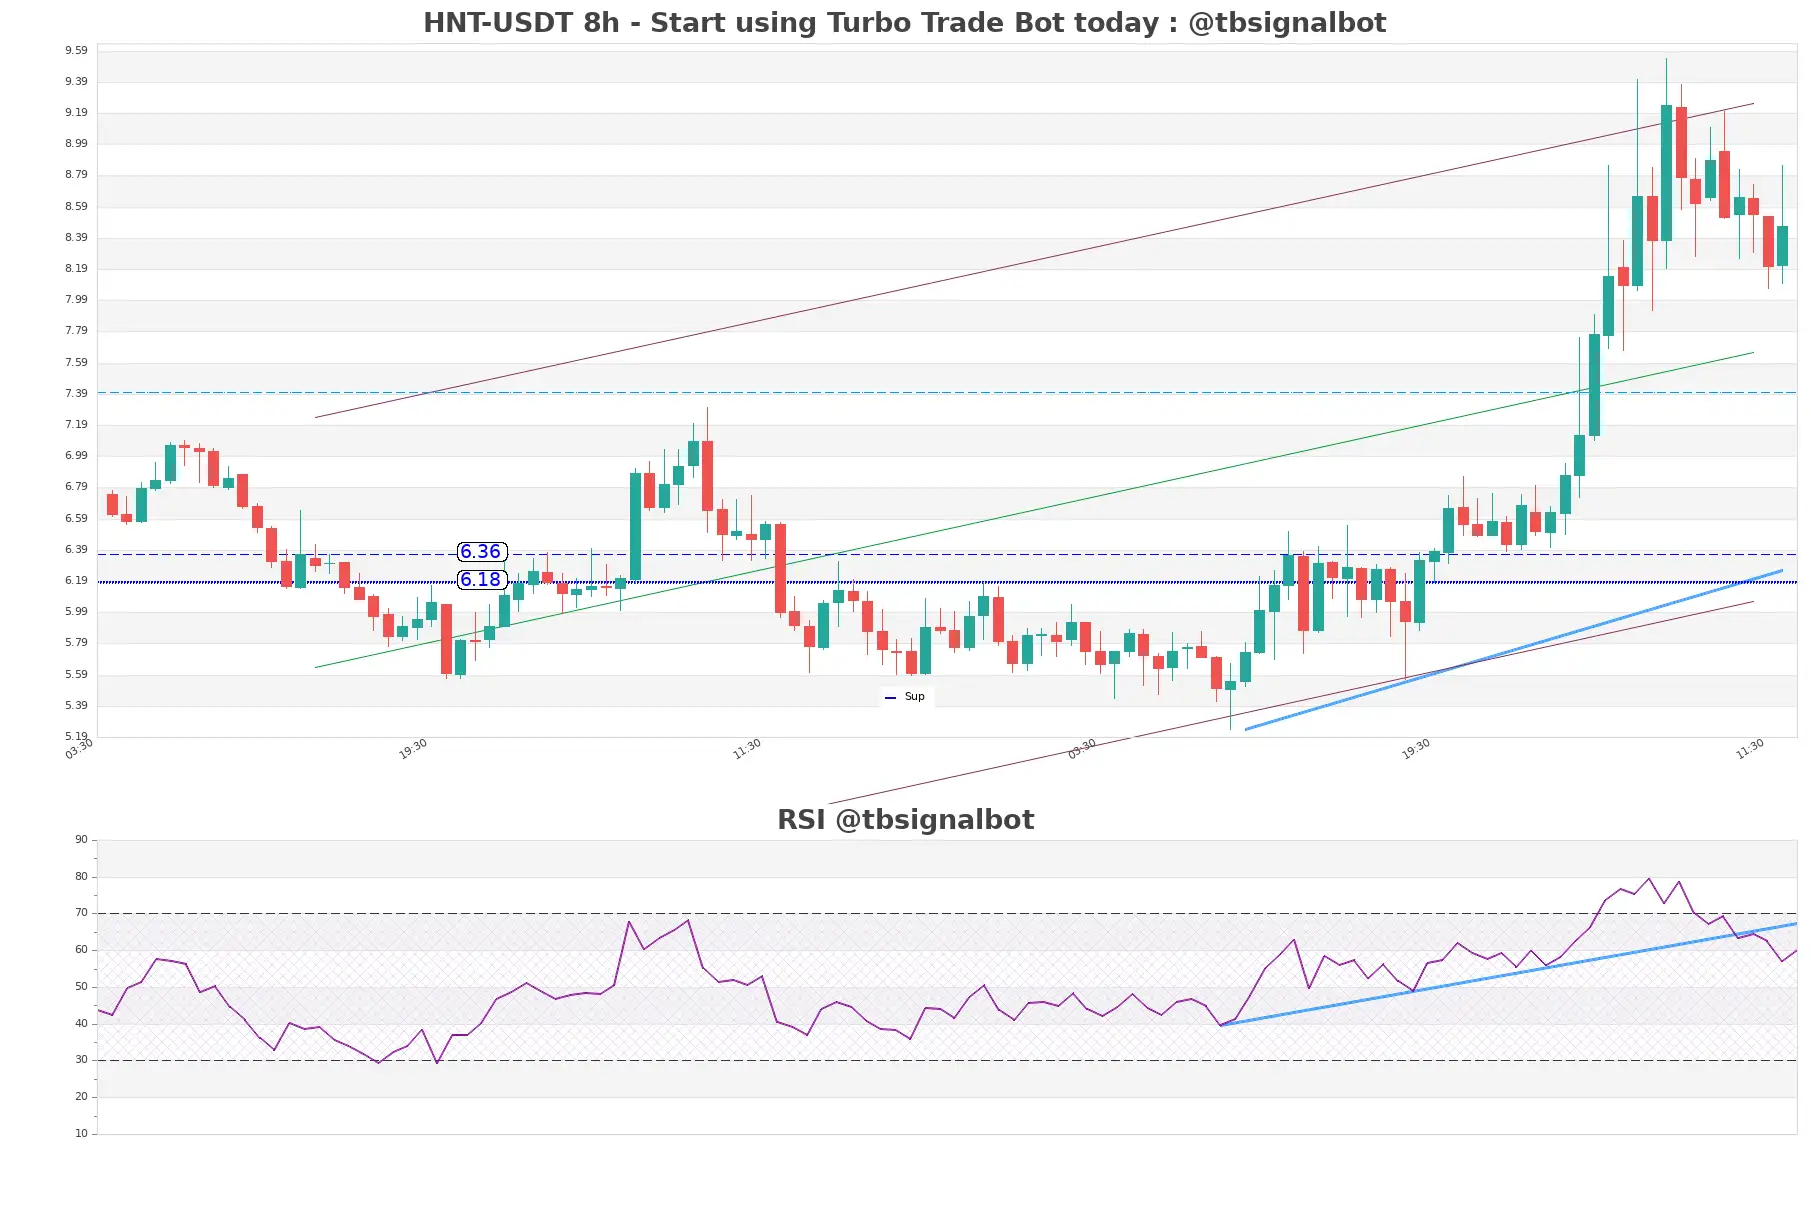Click the 5.59 price axis label

(76, 674)
